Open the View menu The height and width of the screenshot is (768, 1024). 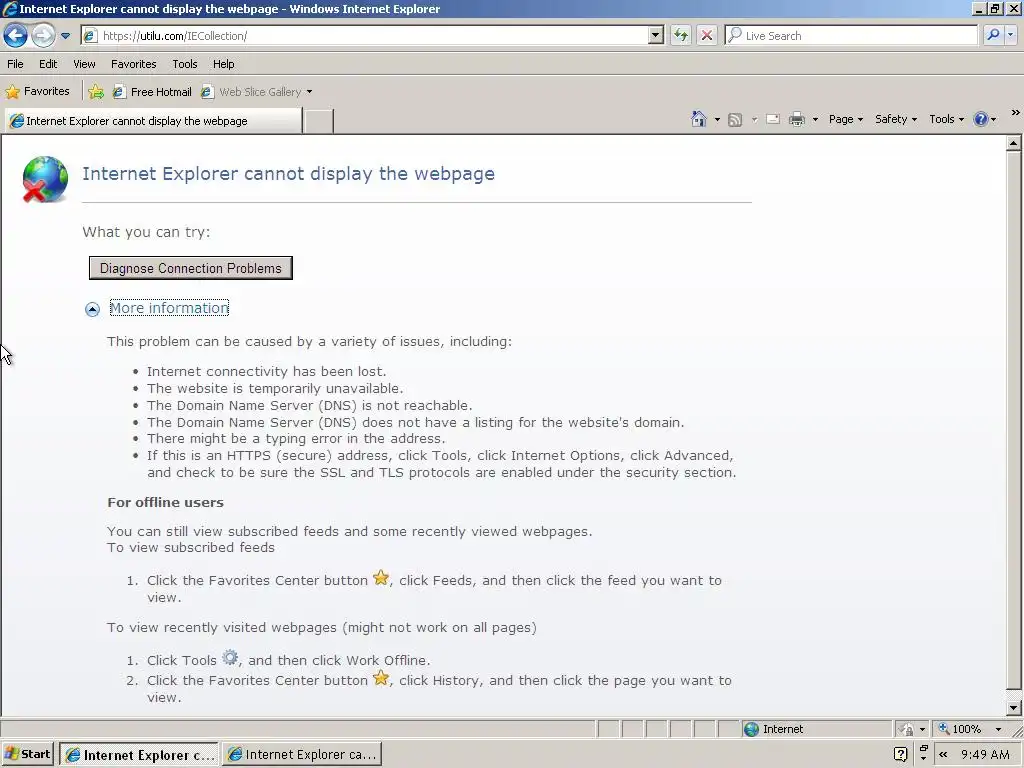pos(84,64)
